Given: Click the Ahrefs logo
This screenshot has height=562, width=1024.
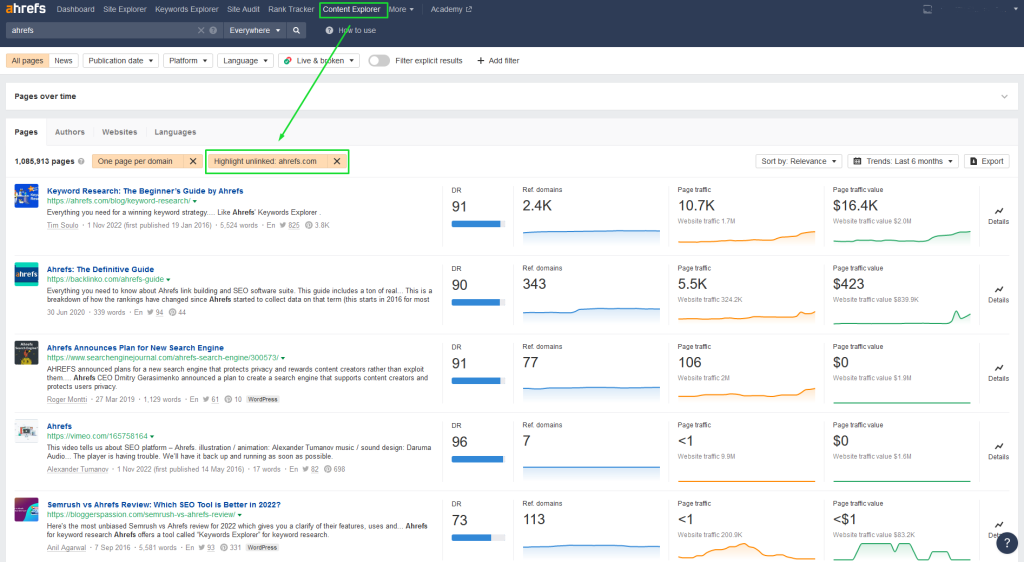Looking at the screenshot, I should click(26, 8).
